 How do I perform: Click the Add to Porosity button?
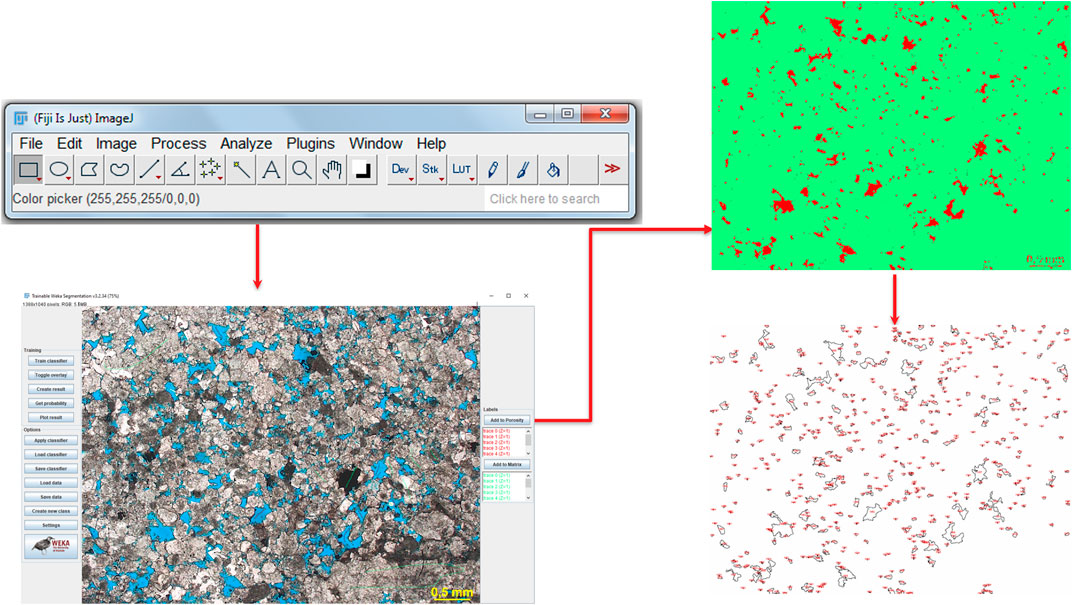[x=507, y=420]
